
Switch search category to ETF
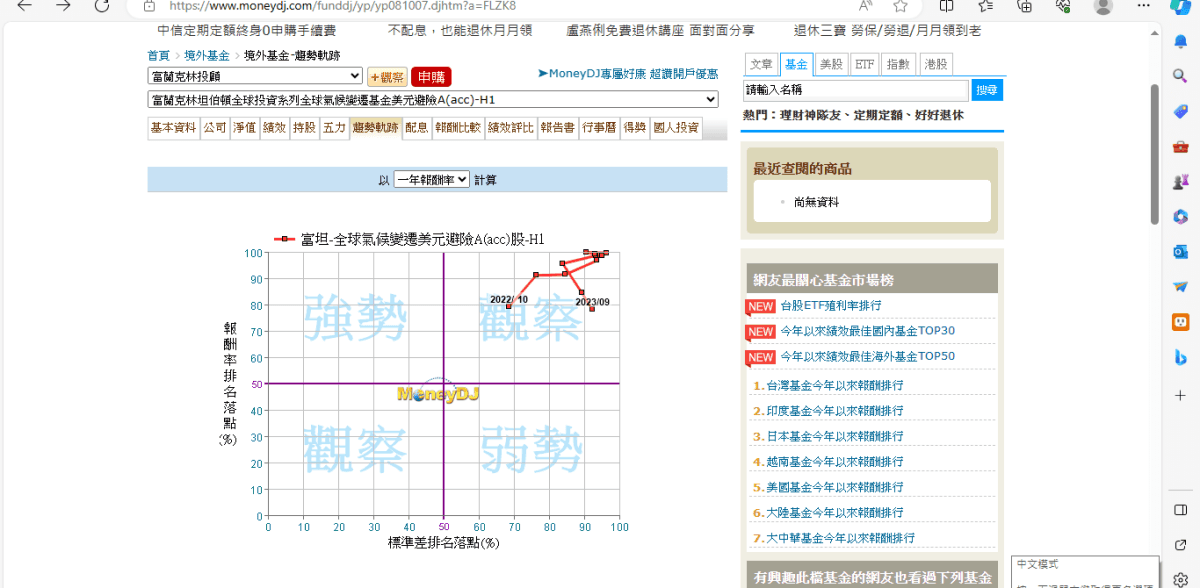(x=865, y=64)
